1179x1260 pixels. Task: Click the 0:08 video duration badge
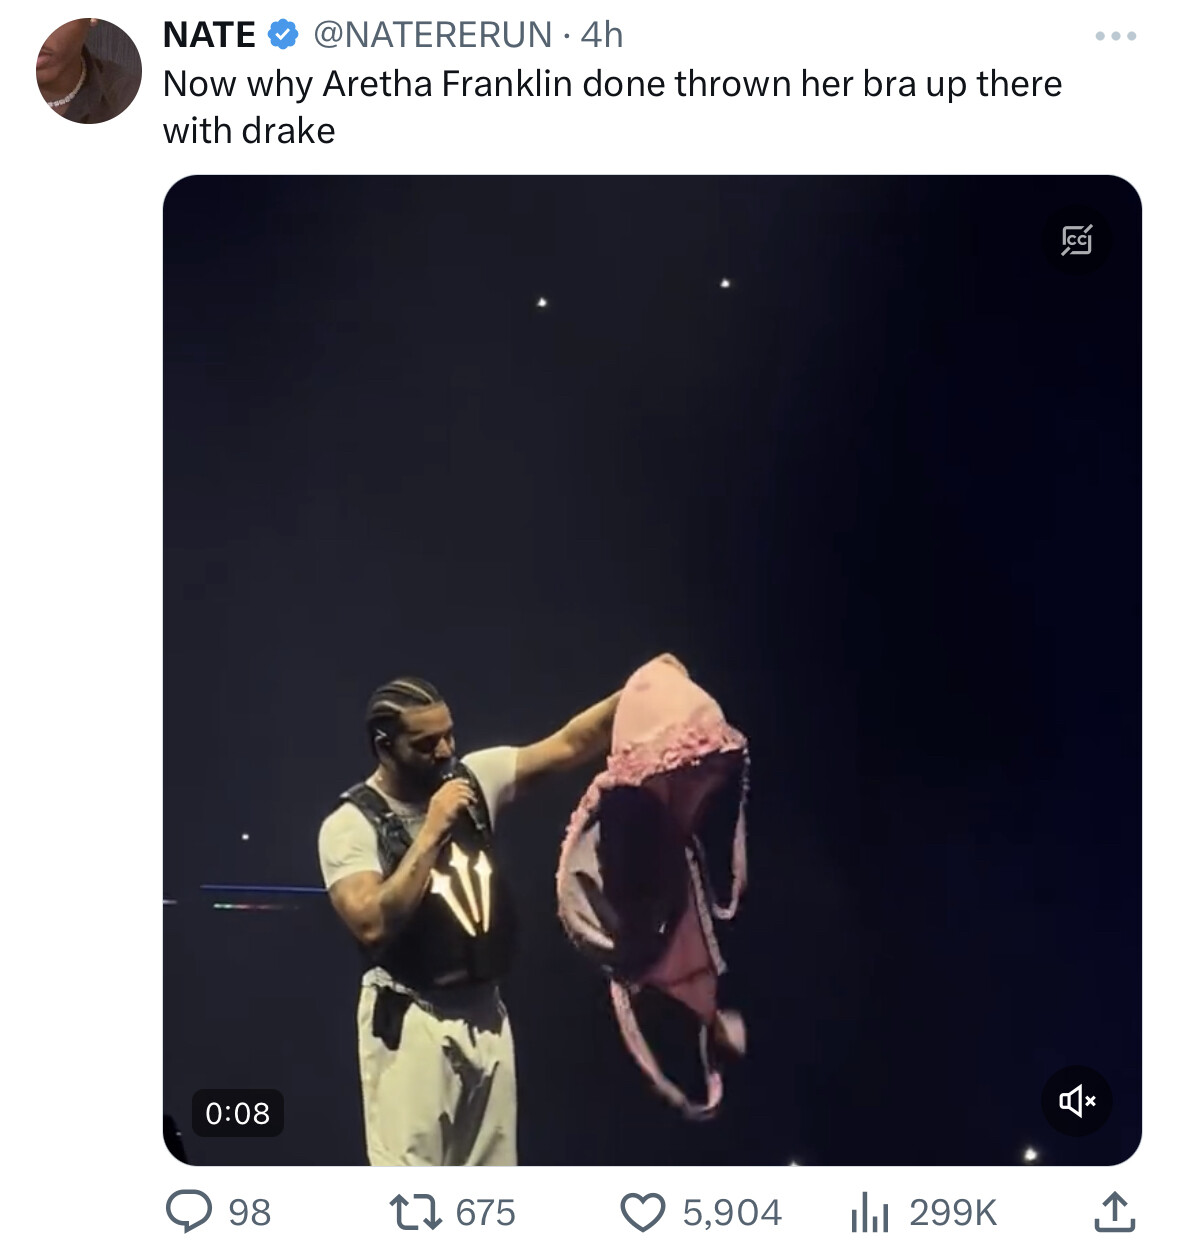pyautogui.click(x=238, y=1113)
